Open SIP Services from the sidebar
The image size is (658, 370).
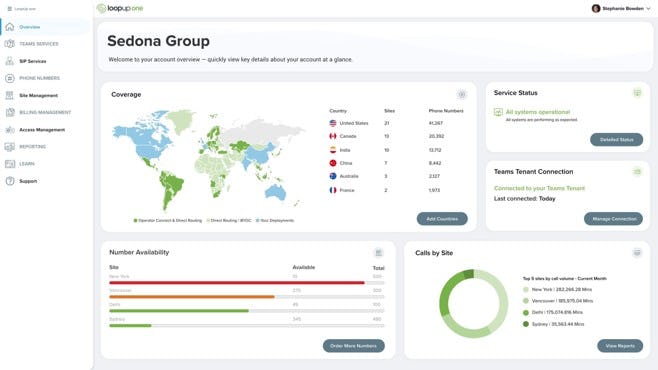32,61
